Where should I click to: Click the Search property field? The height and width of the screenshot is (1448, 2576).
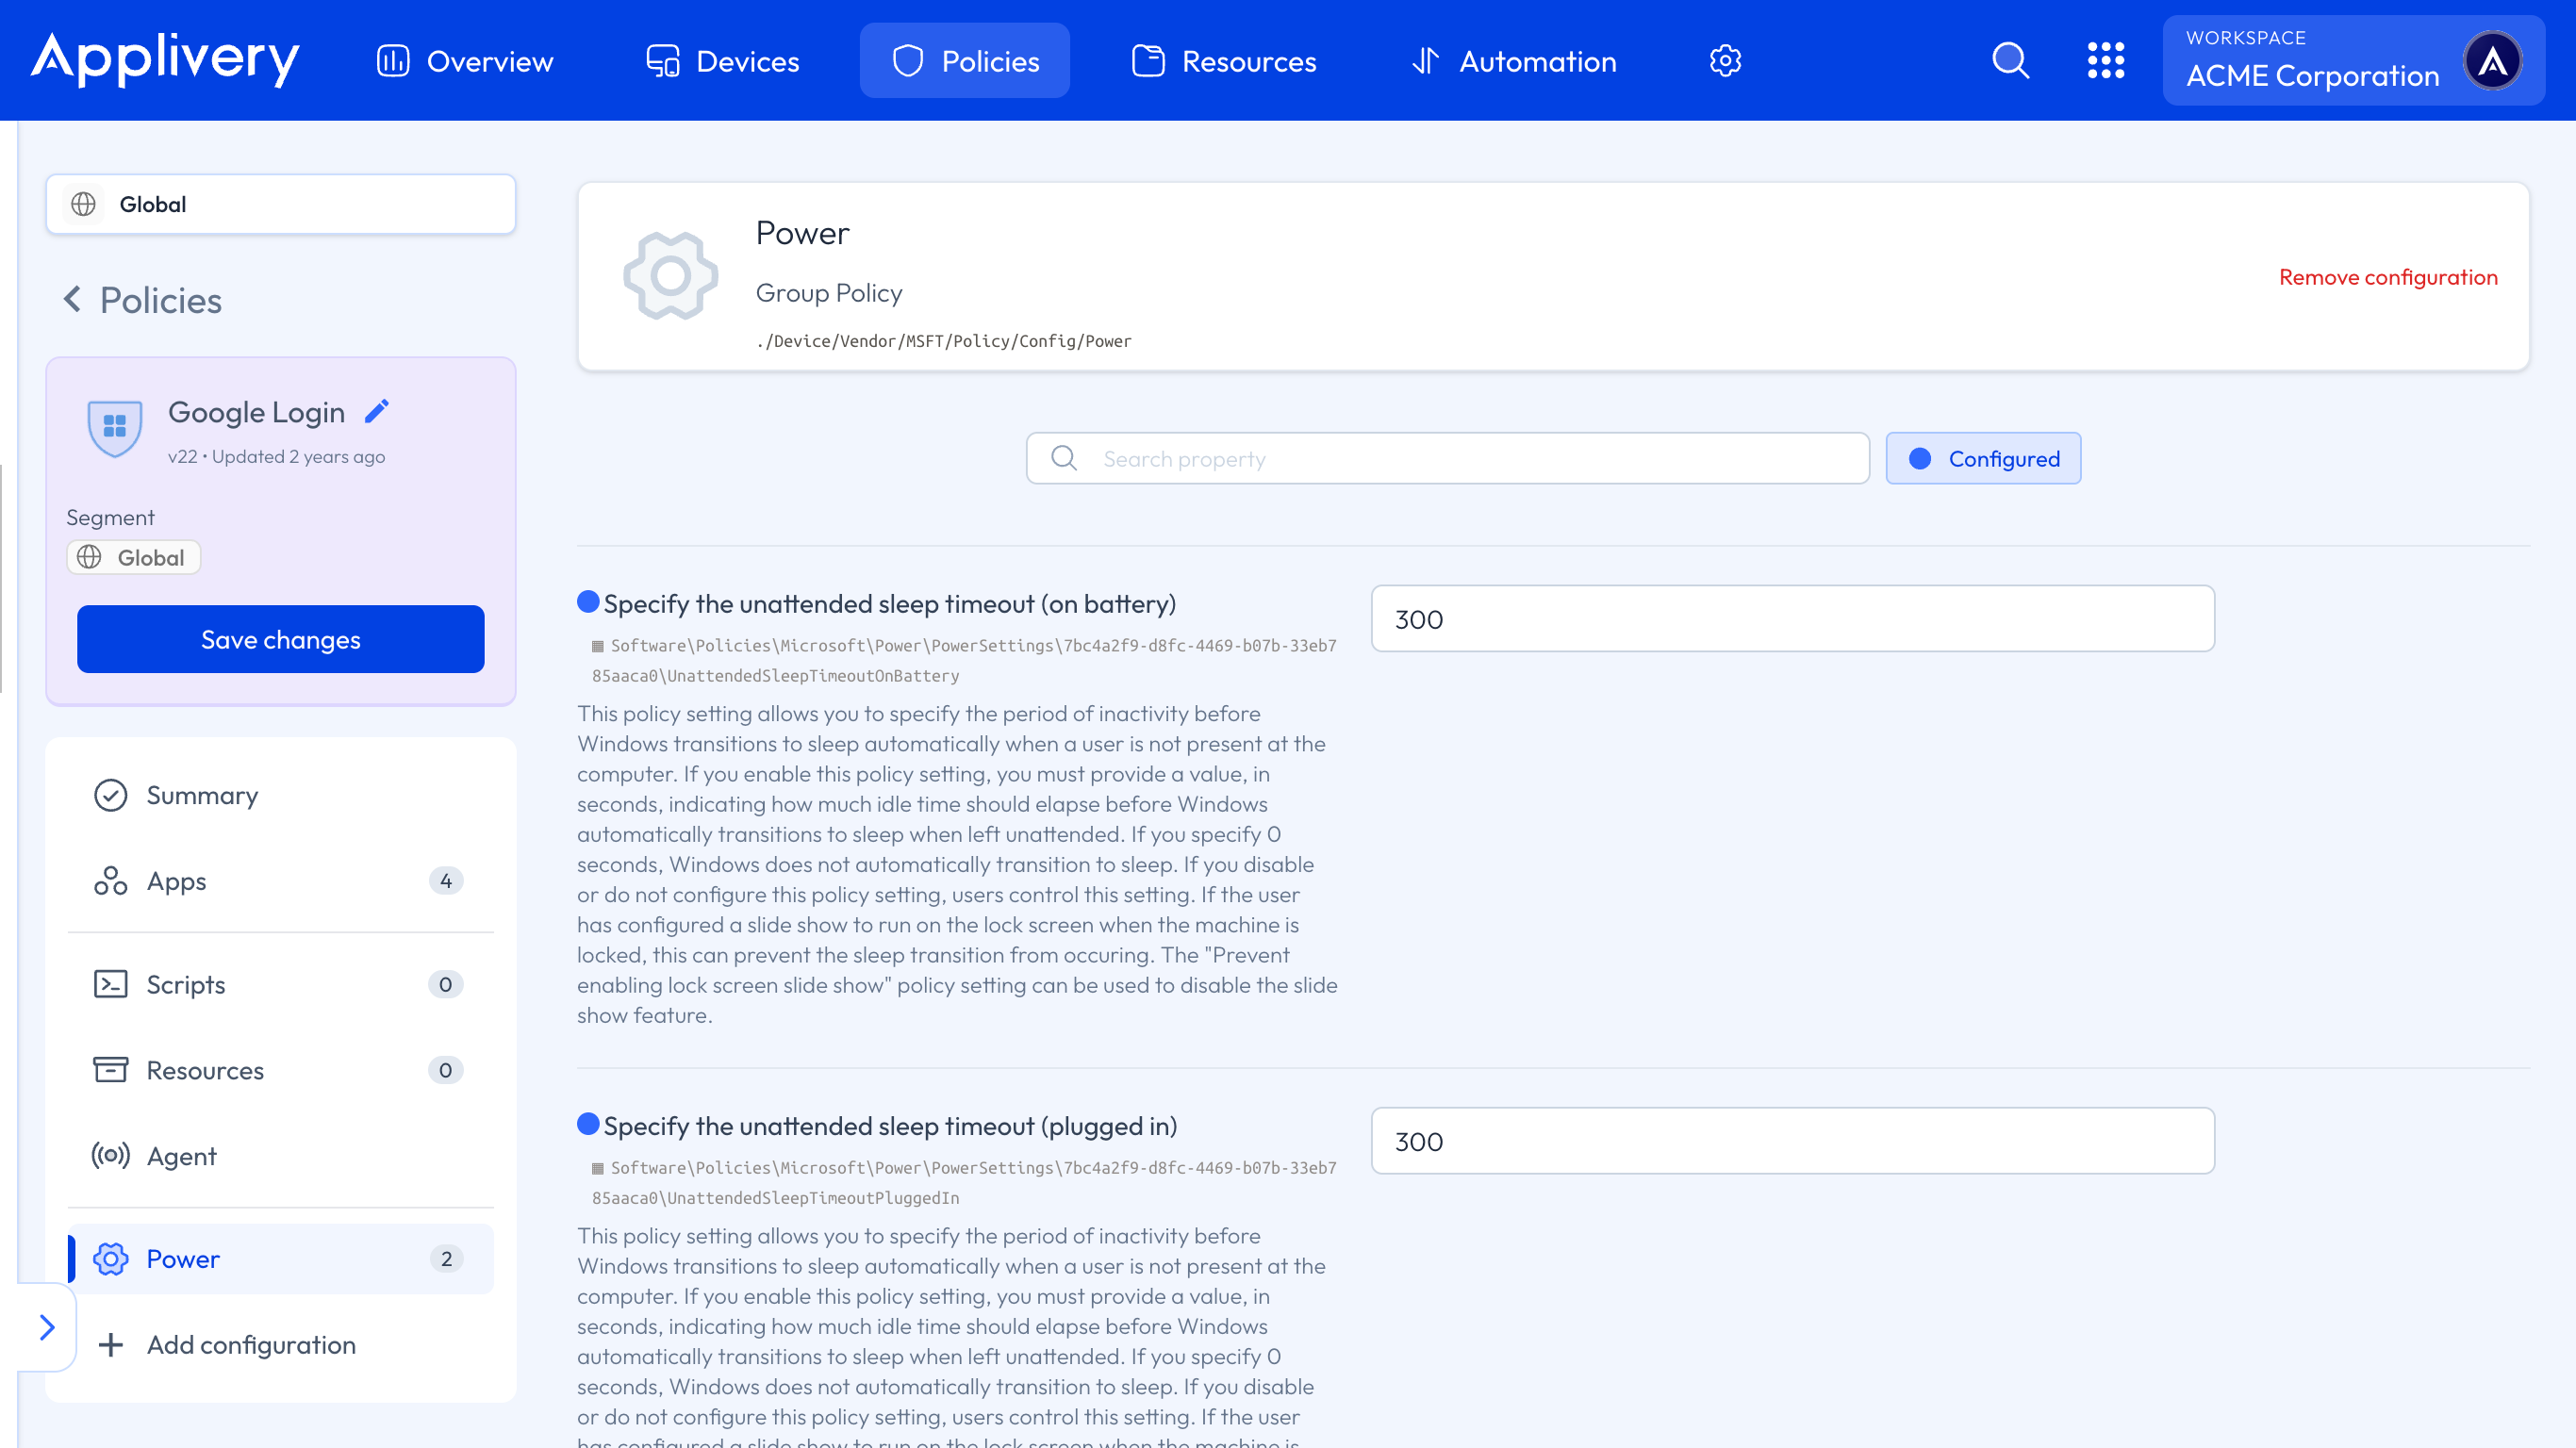(x=1447, y=459)
